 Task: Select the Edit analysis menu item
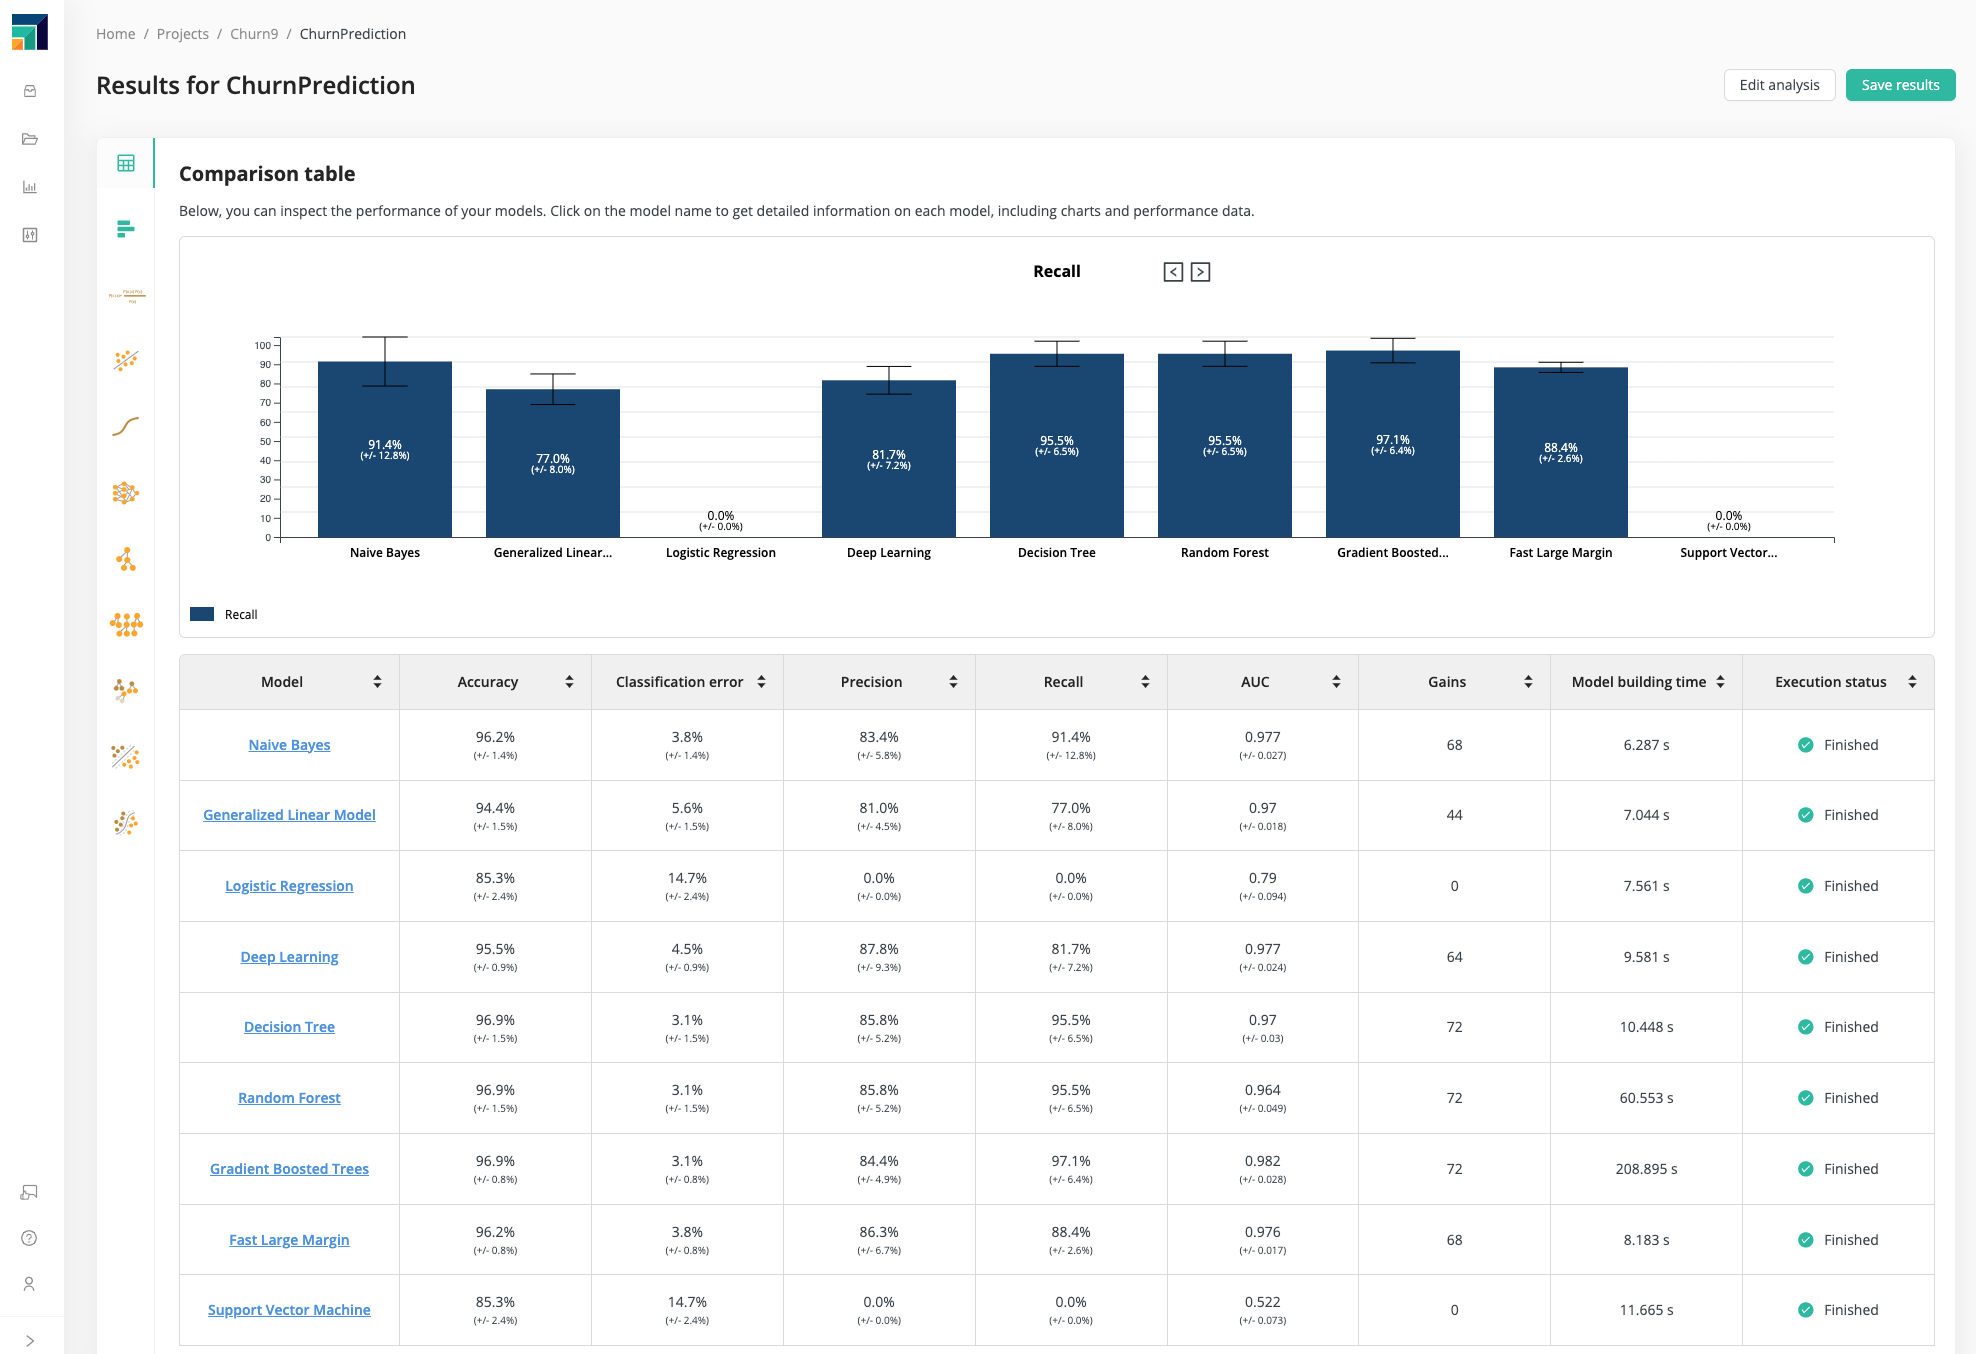pos(1779,84)
